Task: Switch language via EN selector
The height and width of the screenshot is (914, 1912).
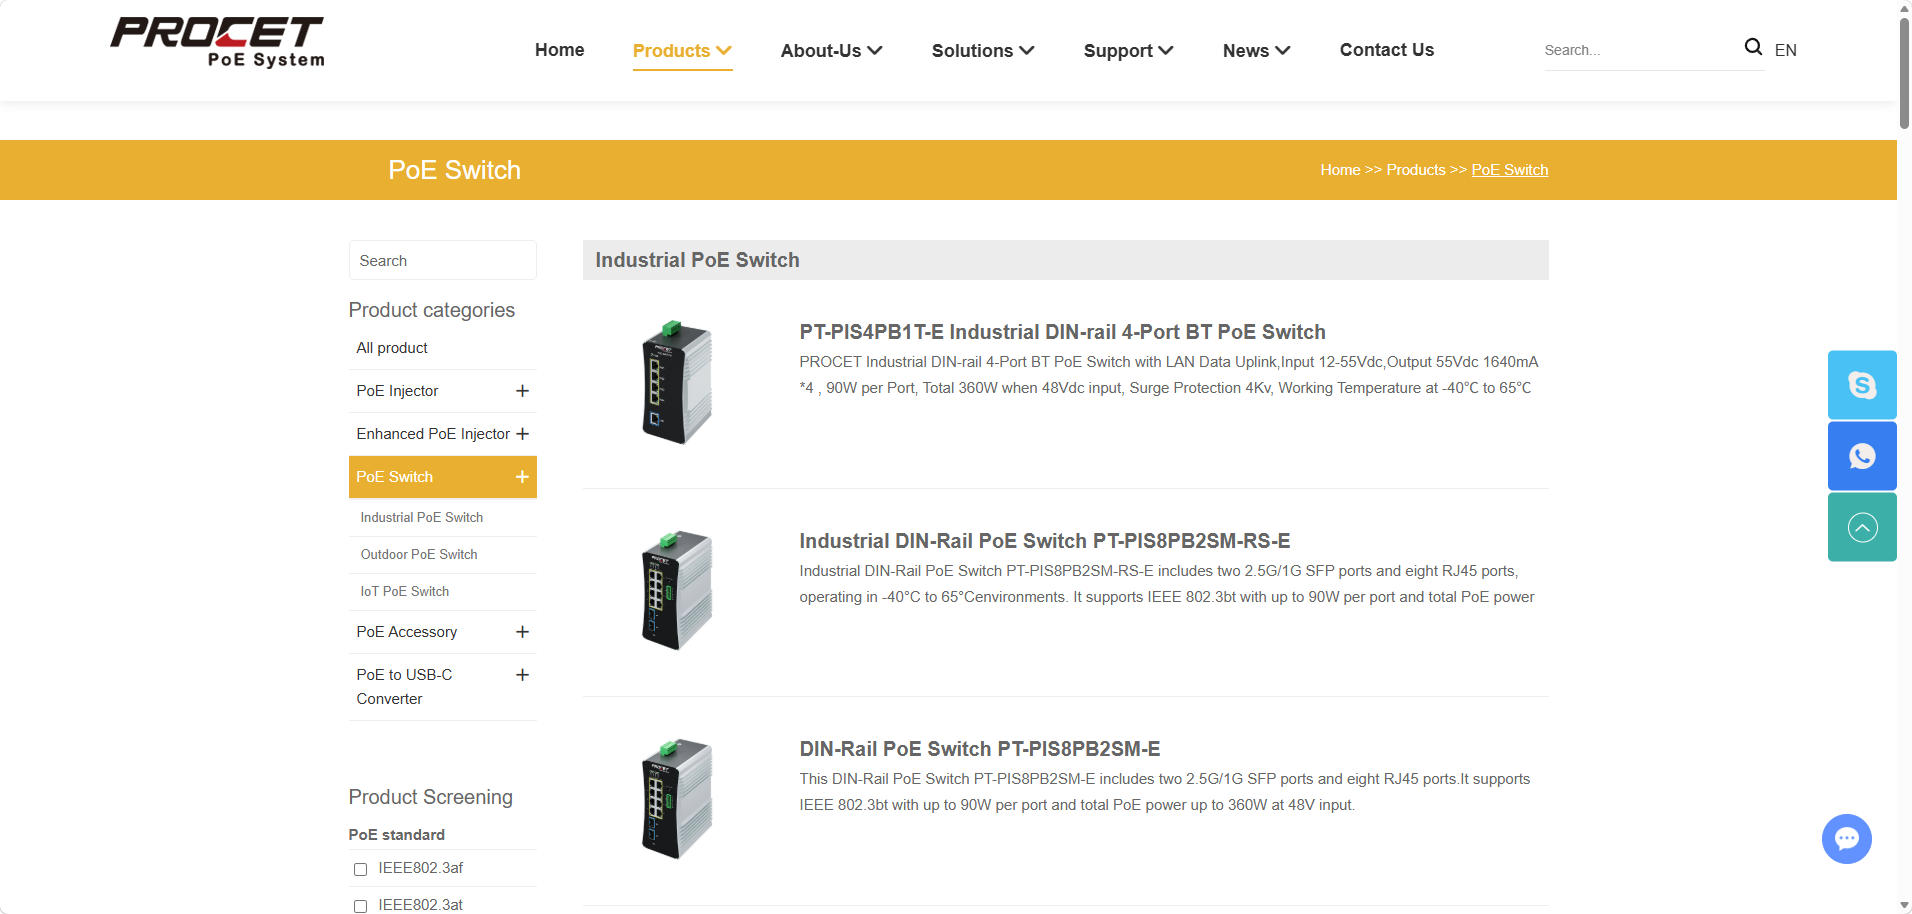Action: [1786, 50]
